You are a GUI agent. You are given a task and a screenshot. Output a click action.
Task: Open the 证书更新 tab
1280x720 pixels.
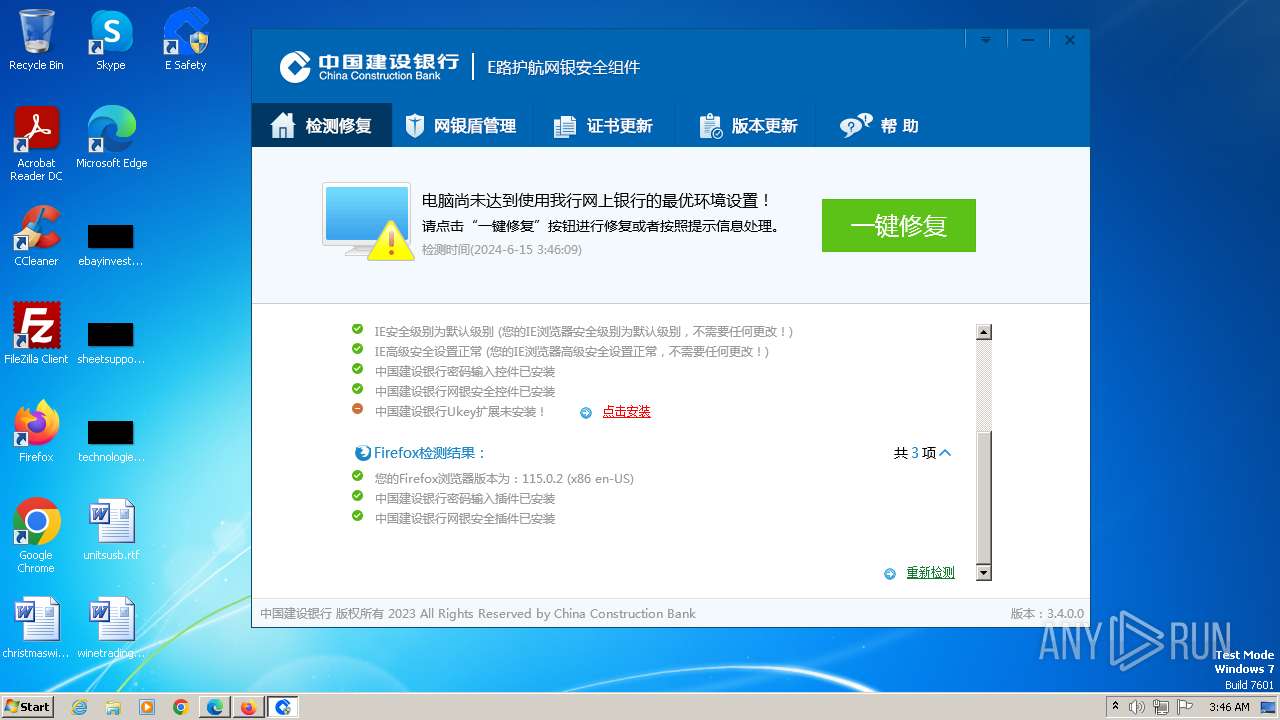[x=603, y=126]
